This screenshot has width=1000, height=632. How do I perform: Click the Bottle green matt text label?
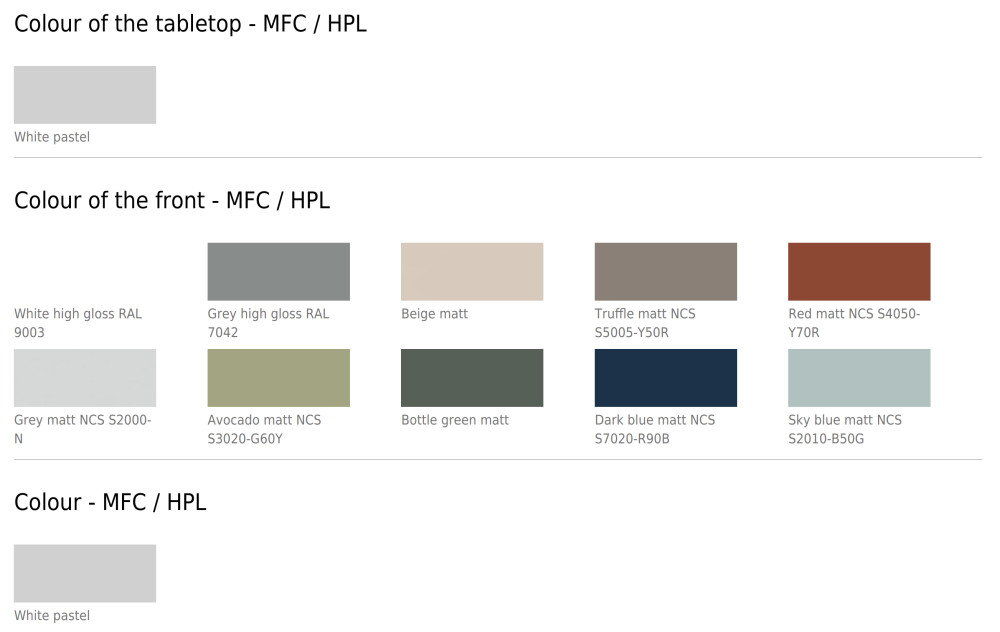(455, 420)
